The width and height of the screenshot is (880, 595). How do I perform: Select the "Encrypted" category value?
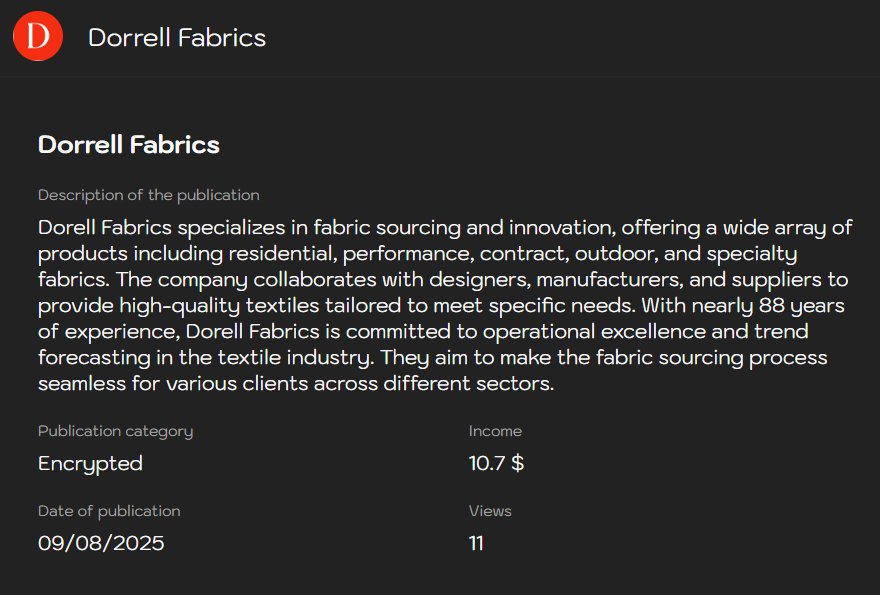(x=90, y=463)
